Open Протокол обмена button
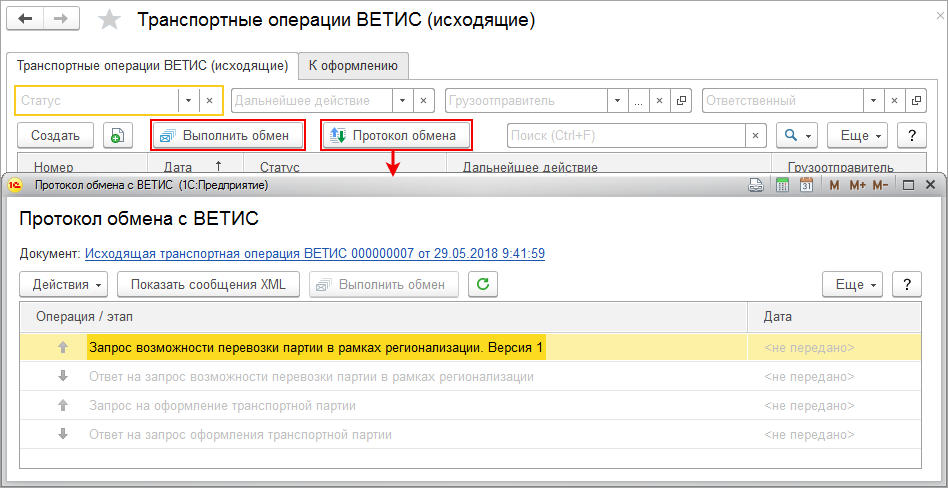The image size is (948, 488). [x=396, y=135]
